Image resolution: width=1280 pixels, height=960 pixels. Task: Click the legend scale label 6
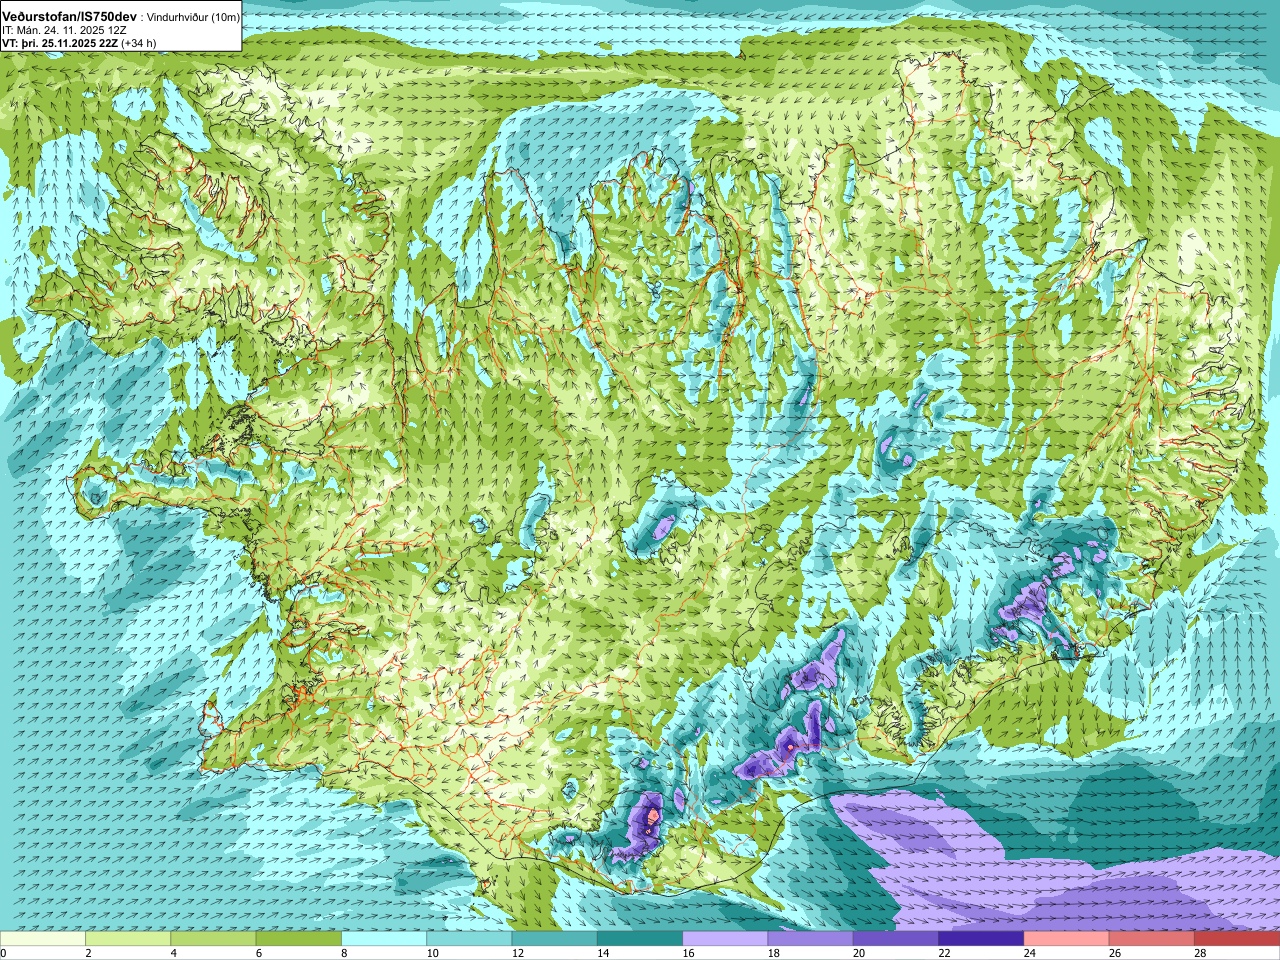259,953
